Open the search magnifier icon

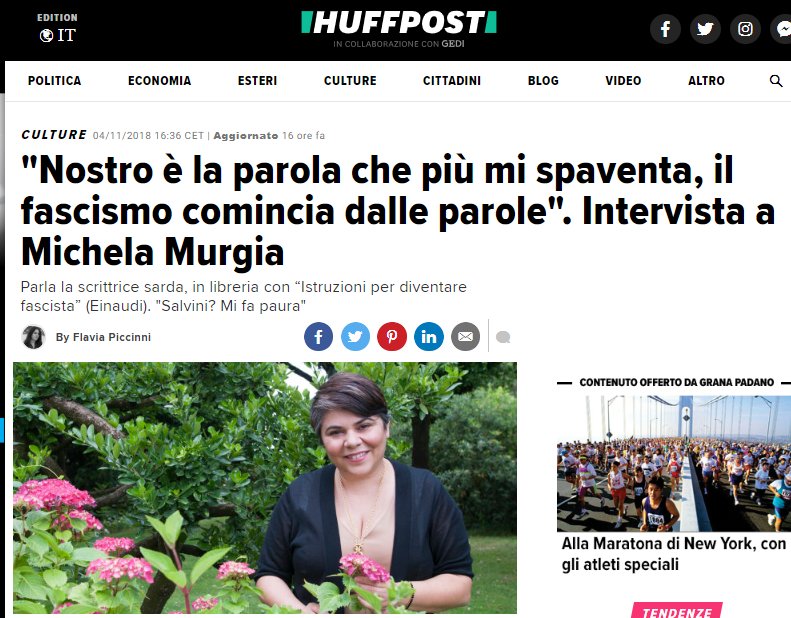pos(776,81)
